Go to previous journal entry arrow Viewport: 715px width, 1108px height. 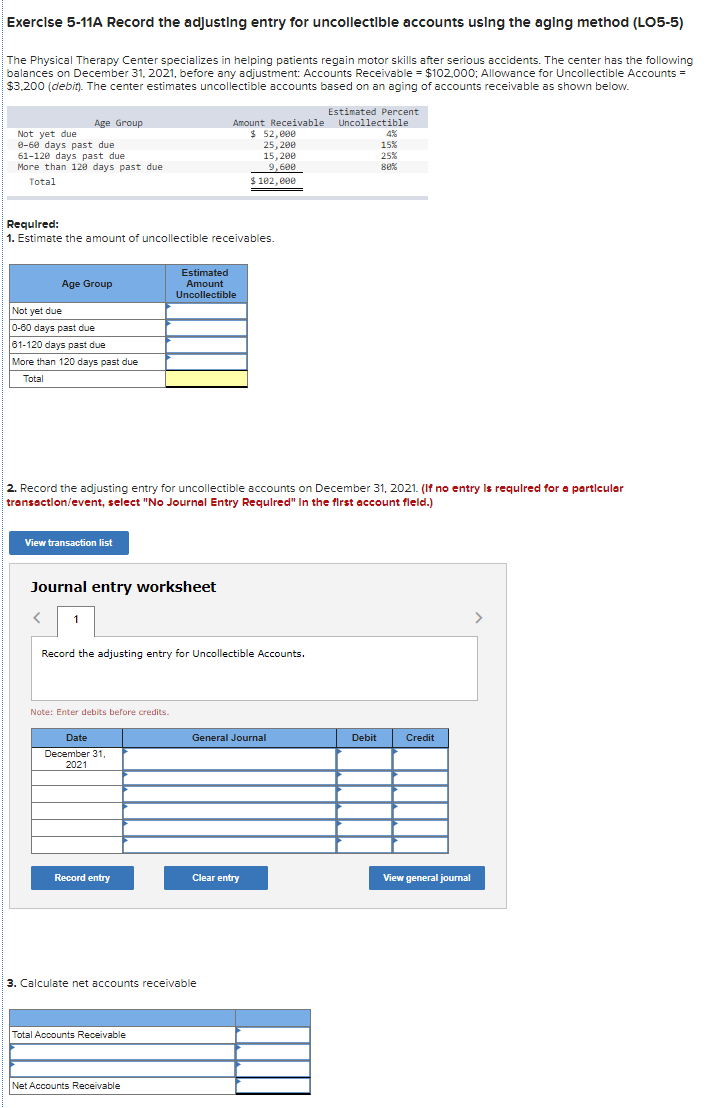pos(37,618)
